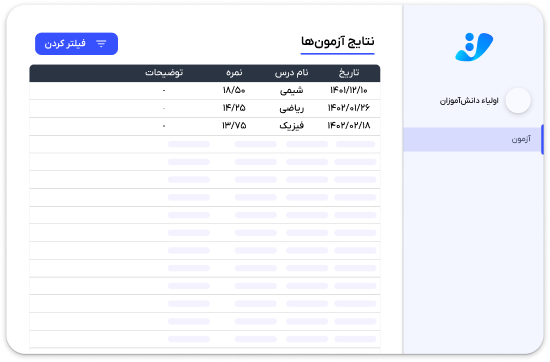Click the فیزیک lesson cell
Viewport: 550px width, 362px height.
[x=291, y=126]
